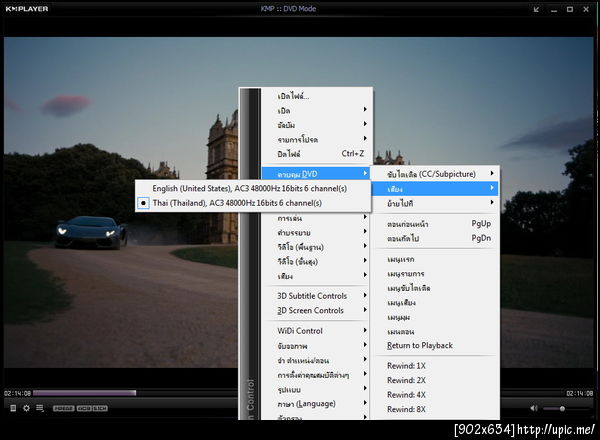Expand the ย้ายไปที่ submenu

coord(435,203)
